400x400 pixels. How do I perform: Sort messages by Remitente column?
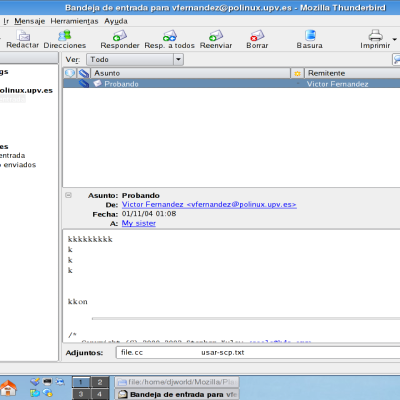352,73
